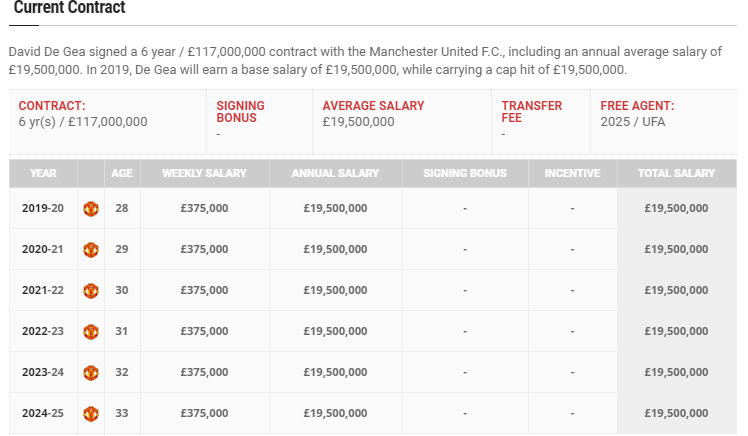Click the SIGNING BONUS column header
748x436 pixels.
tap(465, 173)
